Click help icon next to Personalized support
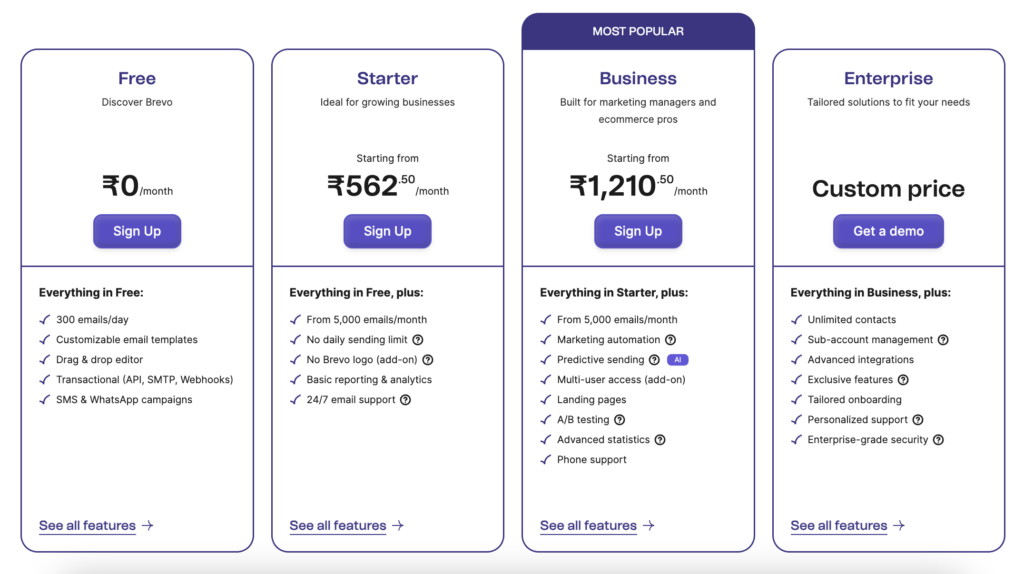The image size is (1024, 574). 918,420
